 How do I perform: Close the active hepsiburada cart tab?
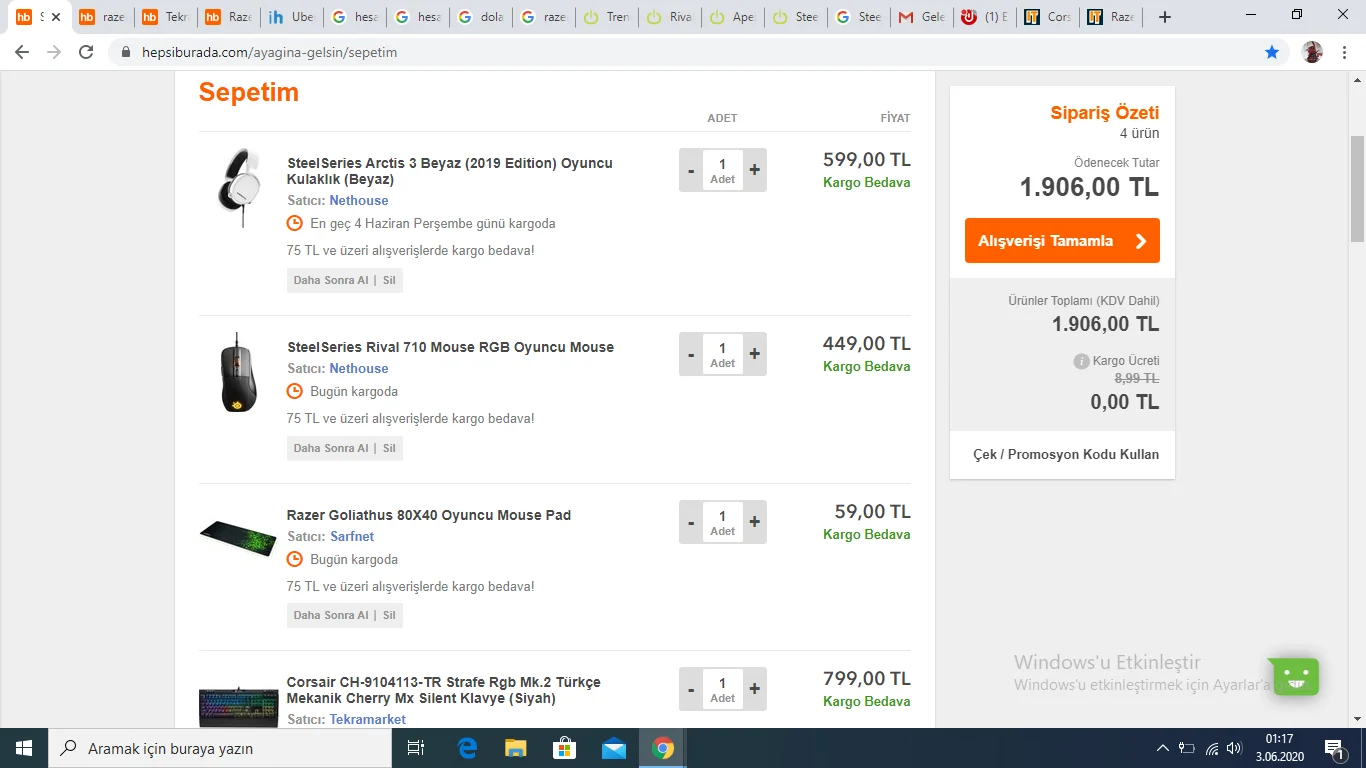click(57, 17)
